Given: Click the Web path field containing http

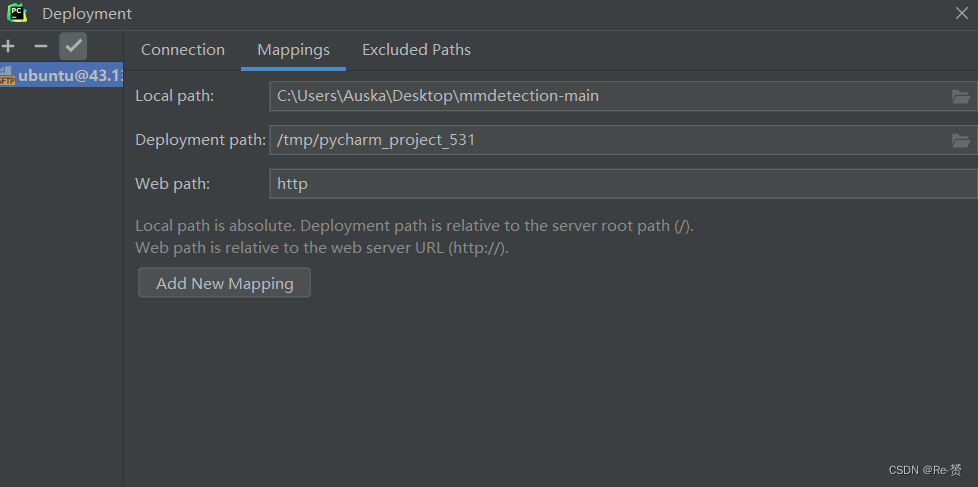Looking at the screenshot, I should [620, 184].
